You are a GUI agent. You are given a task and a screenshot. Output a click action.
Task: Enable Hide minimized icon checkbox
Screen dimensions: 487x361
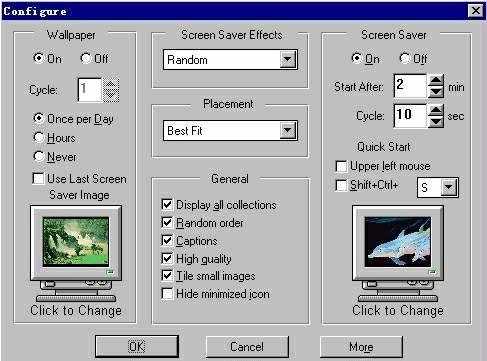click(167, 293)
